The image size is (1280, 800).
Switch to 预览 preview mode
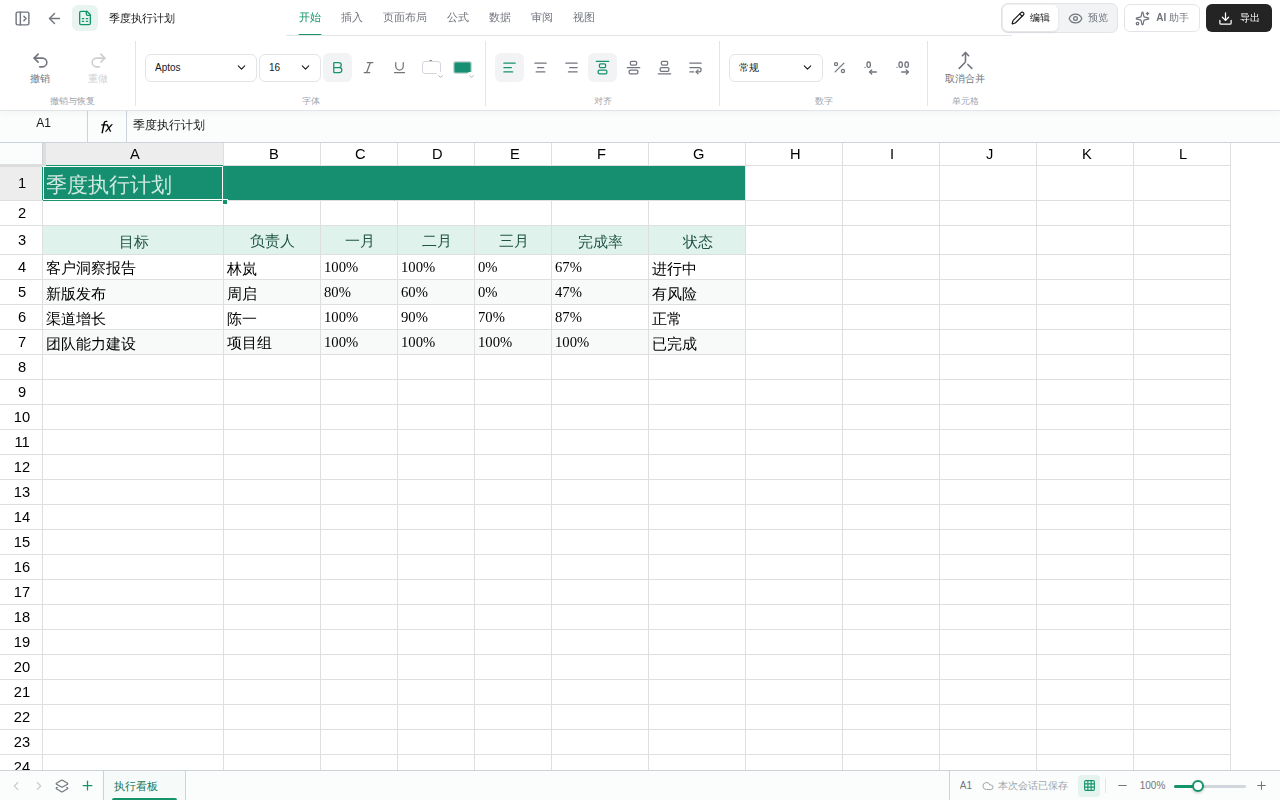(x=1088, y=18)
